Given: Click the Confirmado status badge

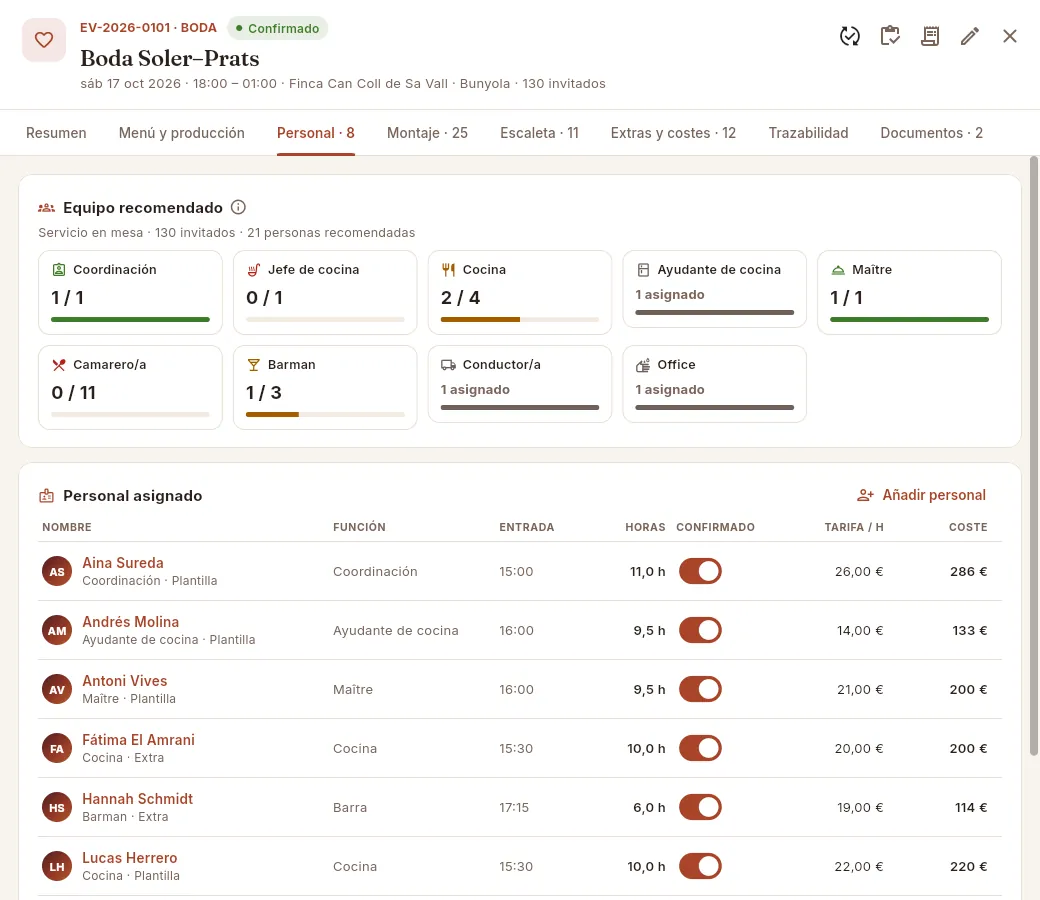Looking at the screenshot, I should pos(277,29).
